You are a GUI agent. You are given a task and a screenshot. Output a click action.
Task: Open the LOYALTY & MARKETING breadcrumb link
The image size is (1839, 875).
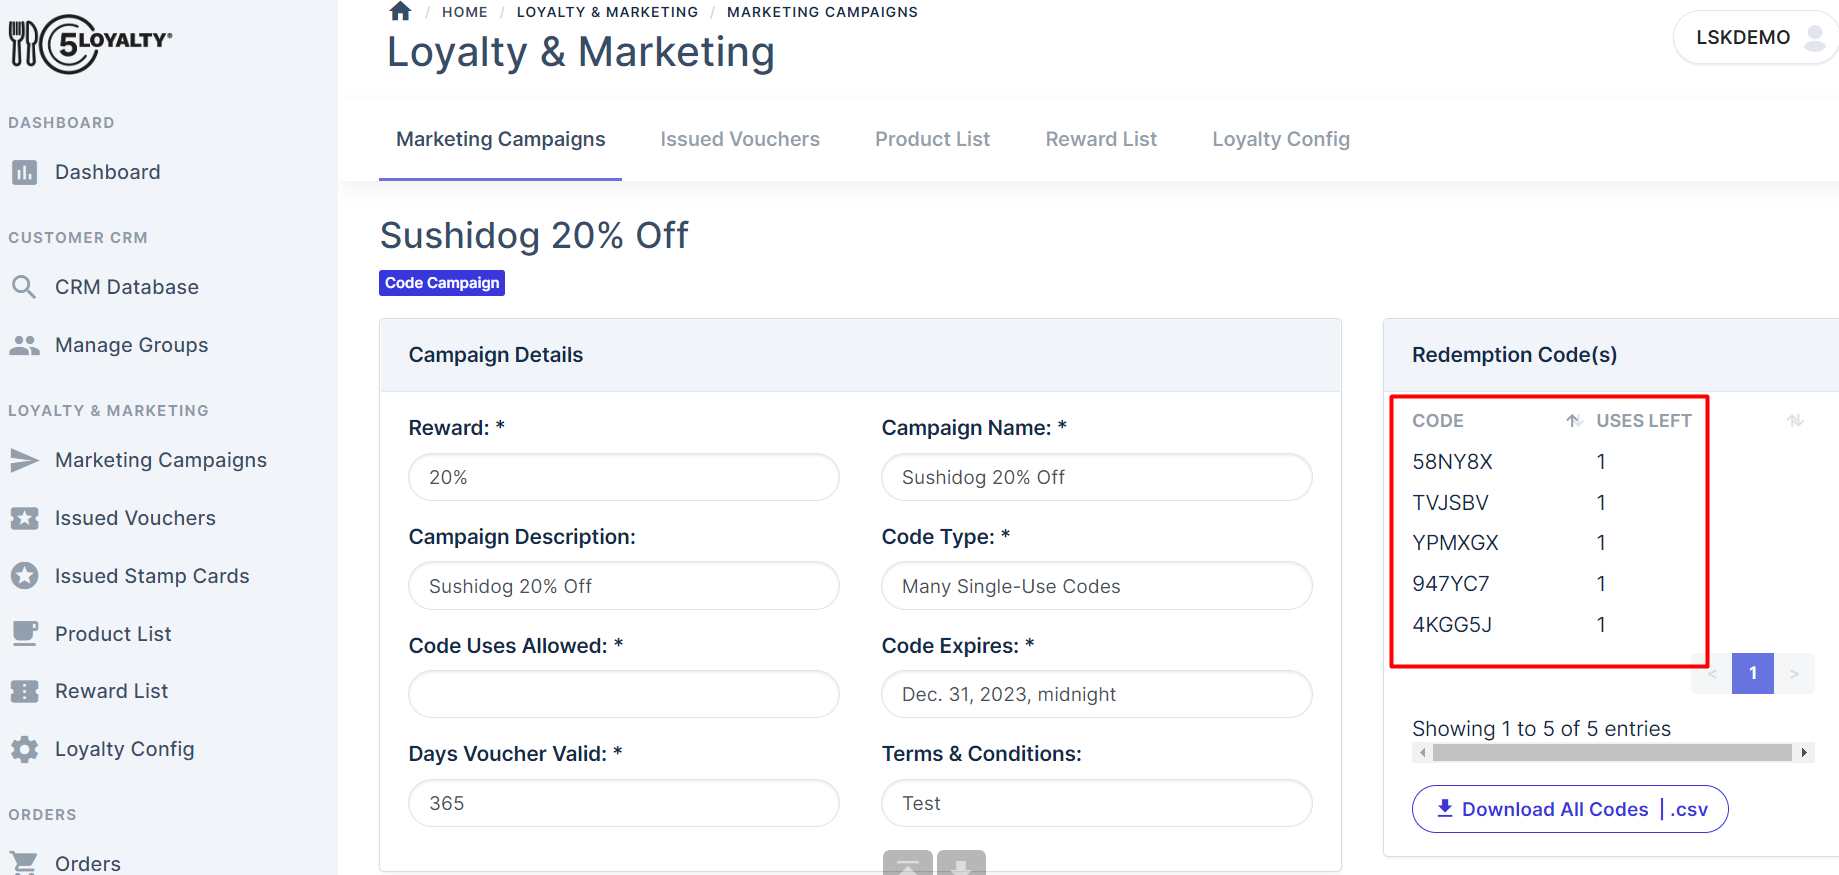607,11
